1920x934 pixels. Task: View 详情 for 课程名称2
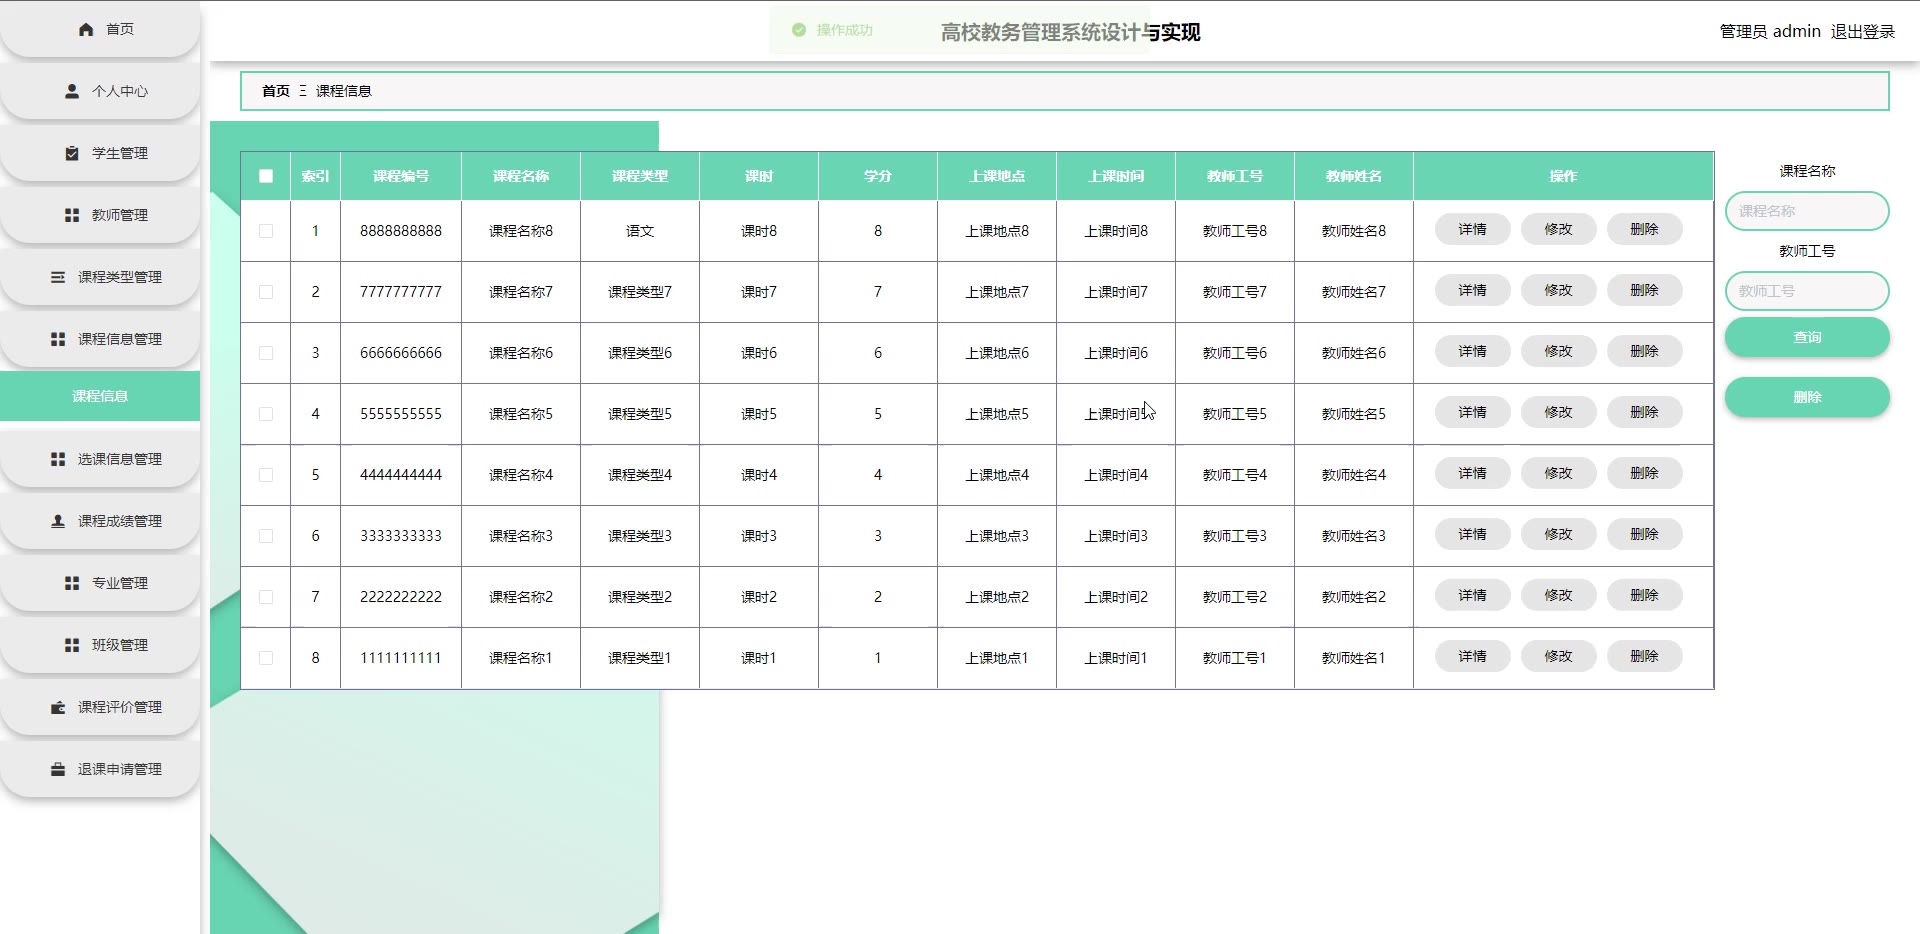click(x=1472, y=596)
